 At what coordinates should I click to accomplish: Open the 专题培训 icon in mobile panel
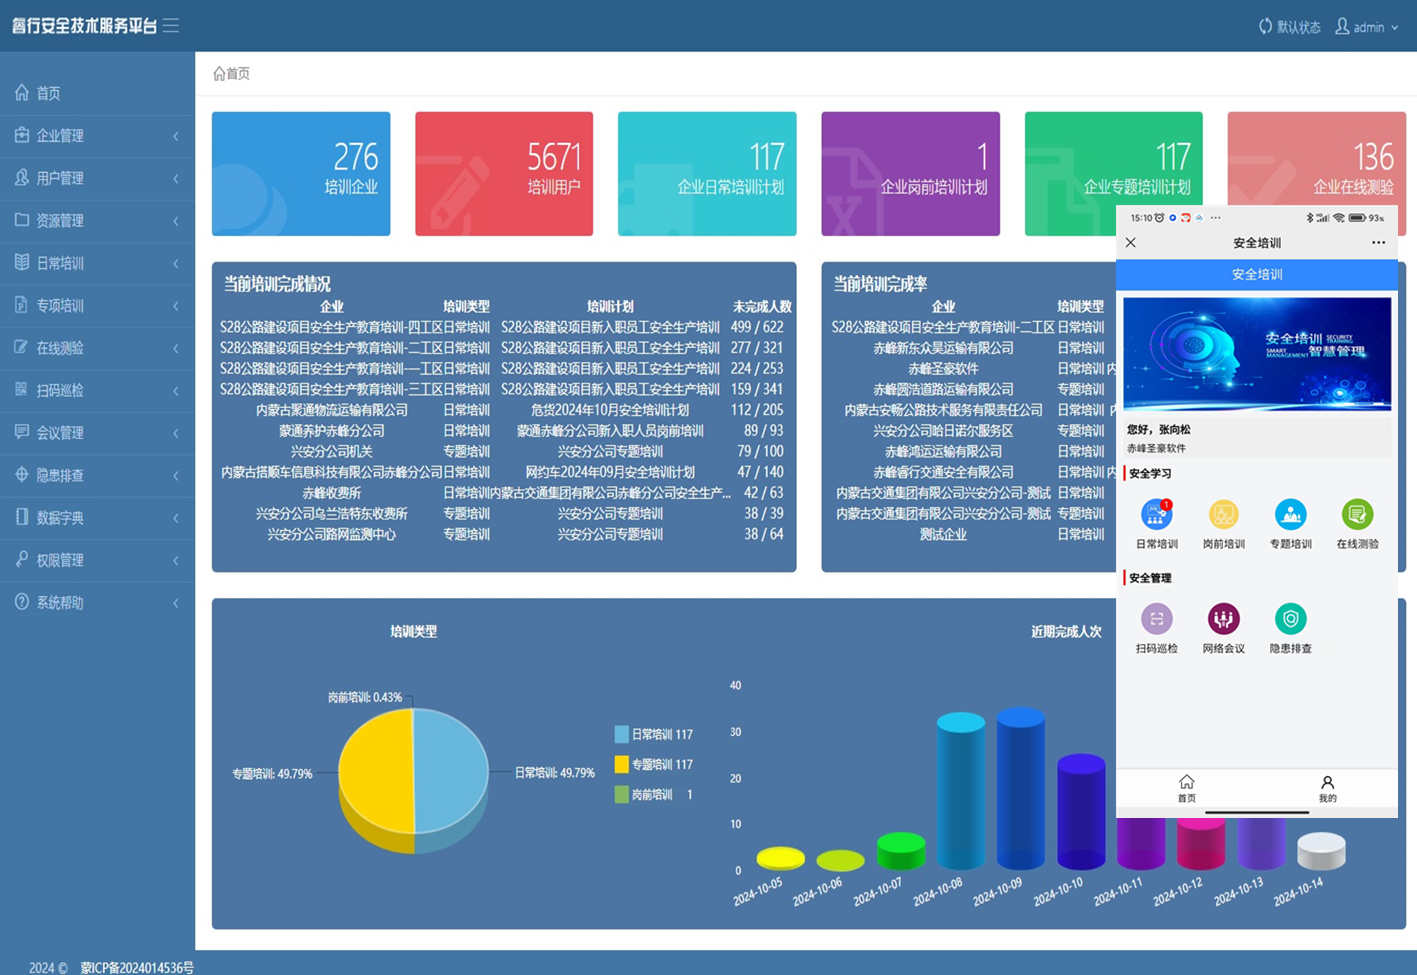point(1290,515)
